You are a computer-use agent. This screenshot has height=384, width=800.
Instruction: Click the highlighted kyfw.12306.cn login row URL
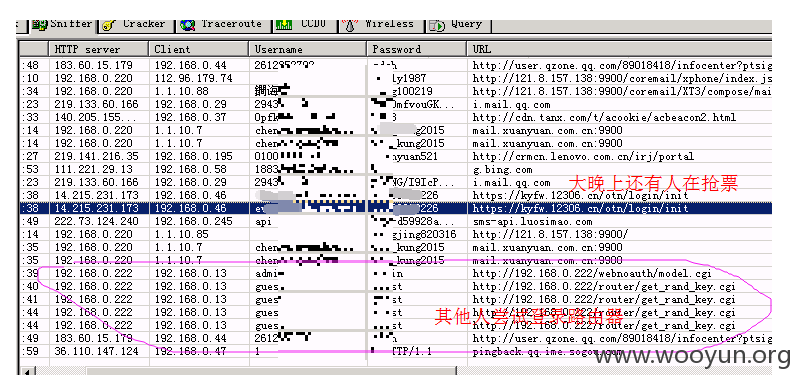pyautogui.click(x=580, y=209)
